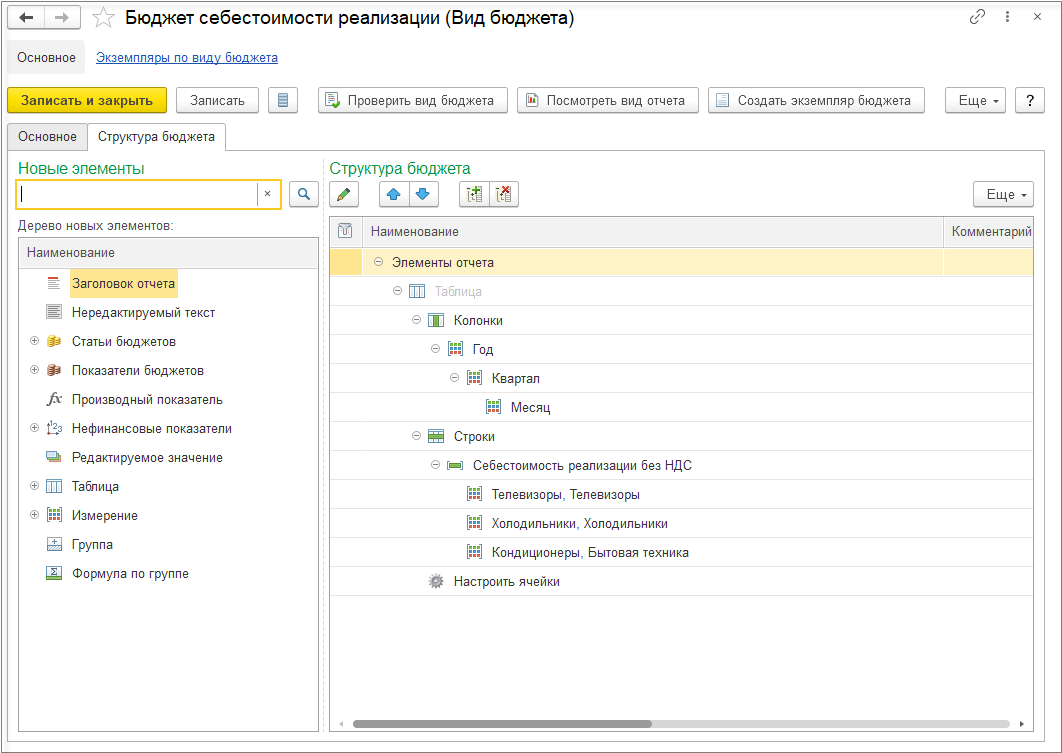Select the Настроить ячейки row
Viewport: 1062px width, 753px height.
[506, 581]
